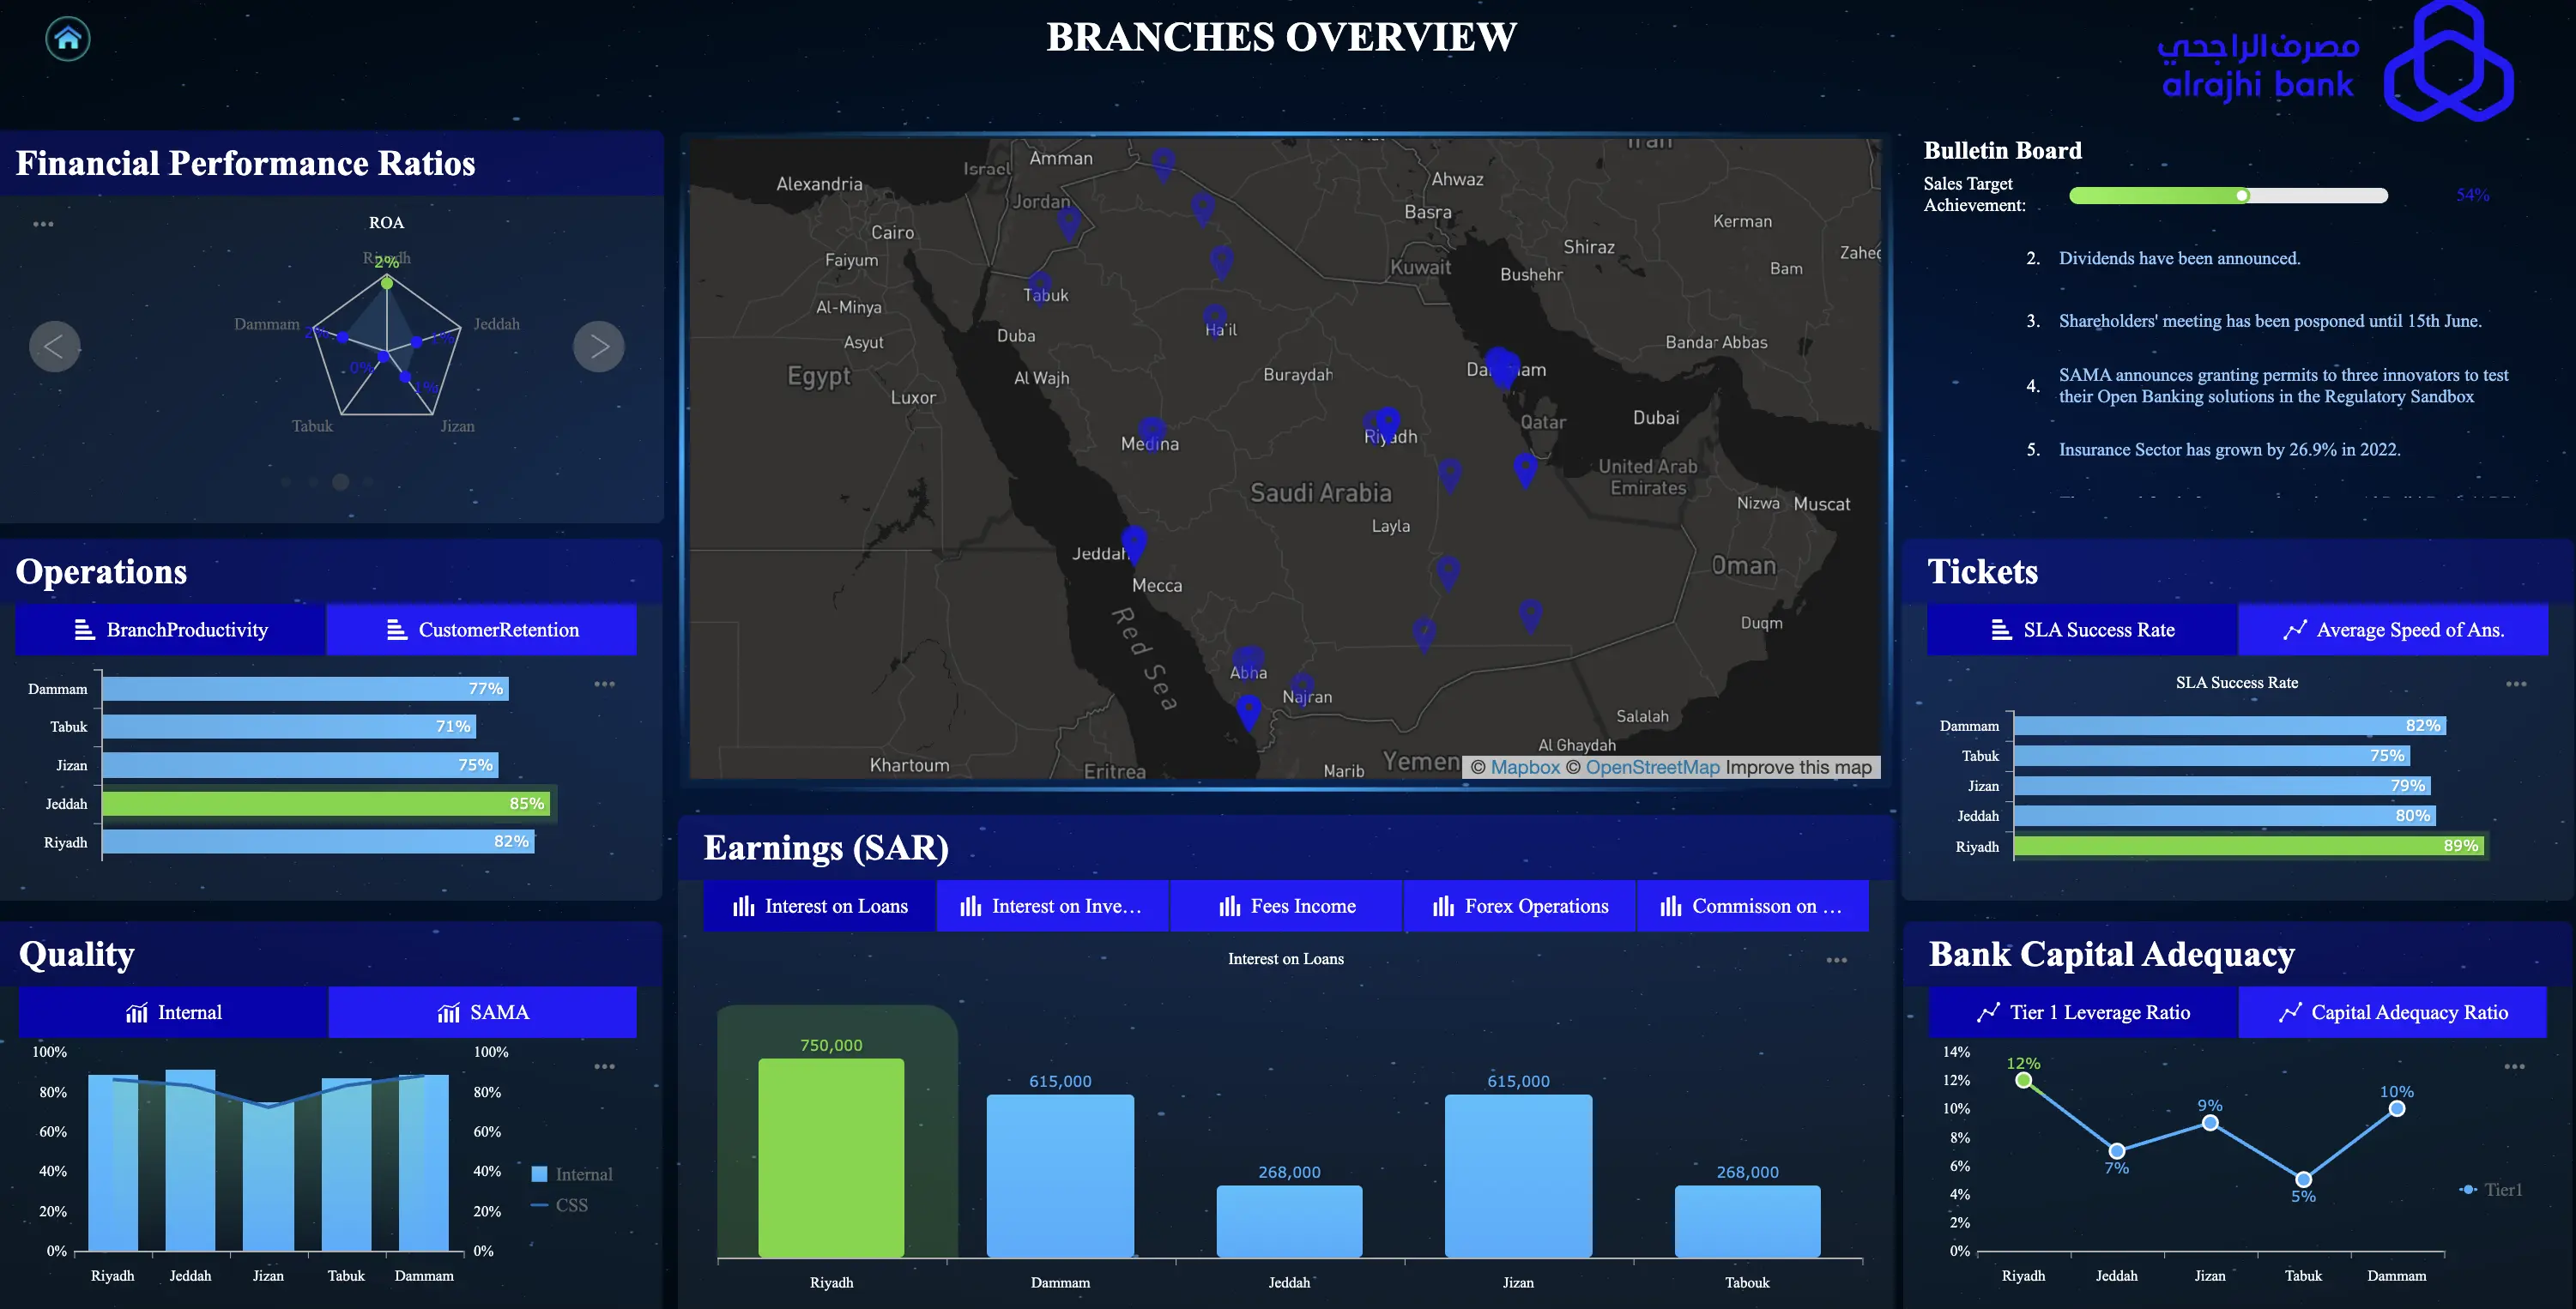Image resolution: width=2576 pixels, height=1309 pixels.
Task: Click the Mapbox attribution link
Action: coord(1524,767)
